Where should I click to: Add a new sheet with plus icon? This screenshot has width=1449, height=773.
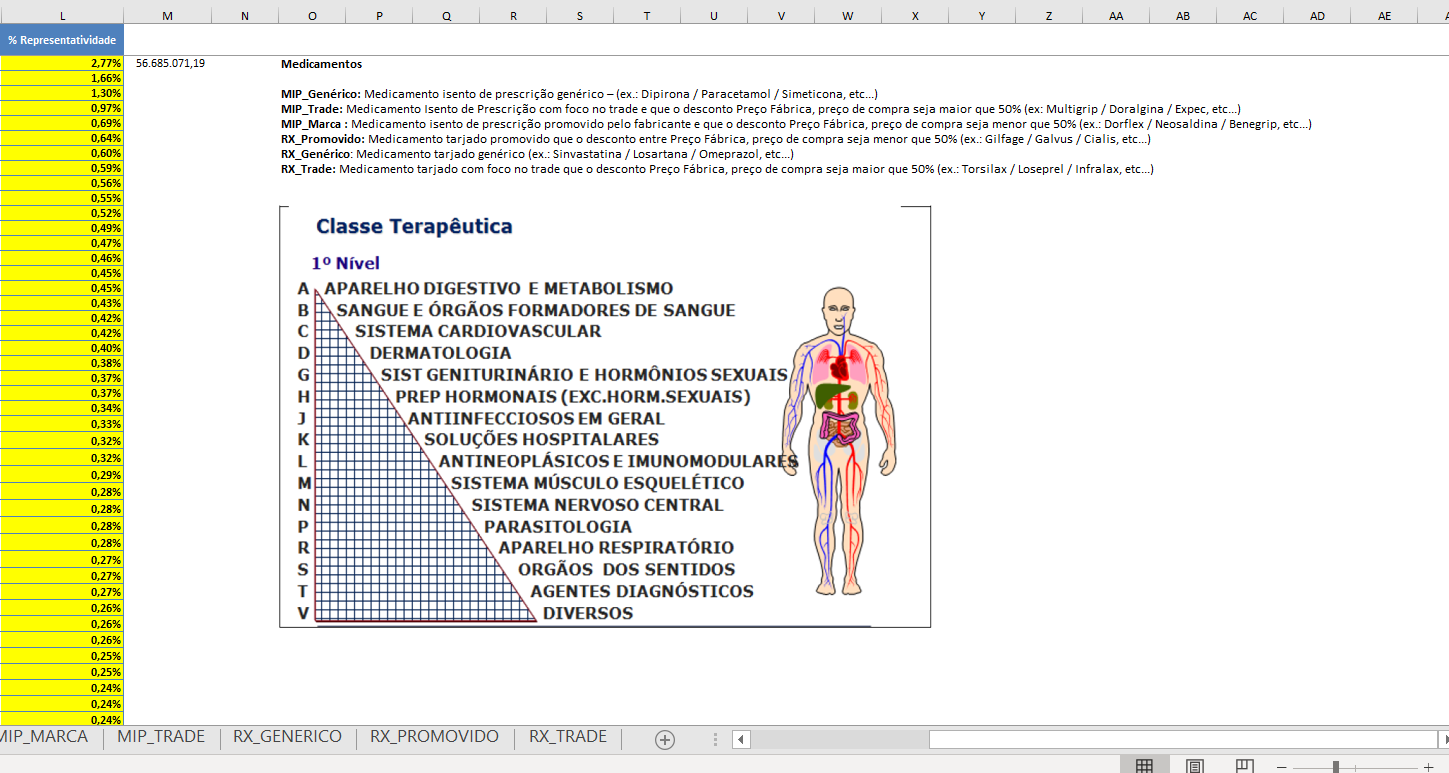(x=665, y=739)
